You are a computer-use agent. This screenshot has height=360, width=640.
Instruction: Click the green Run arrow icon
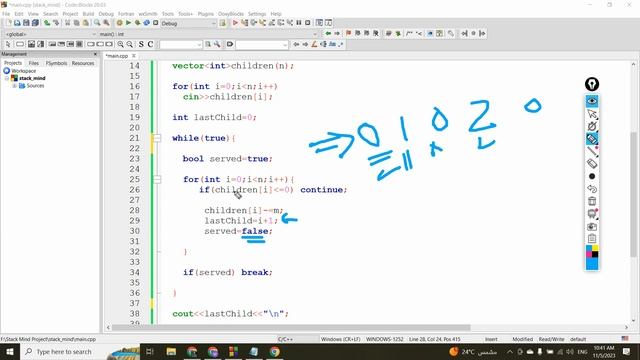coord(129,23)
